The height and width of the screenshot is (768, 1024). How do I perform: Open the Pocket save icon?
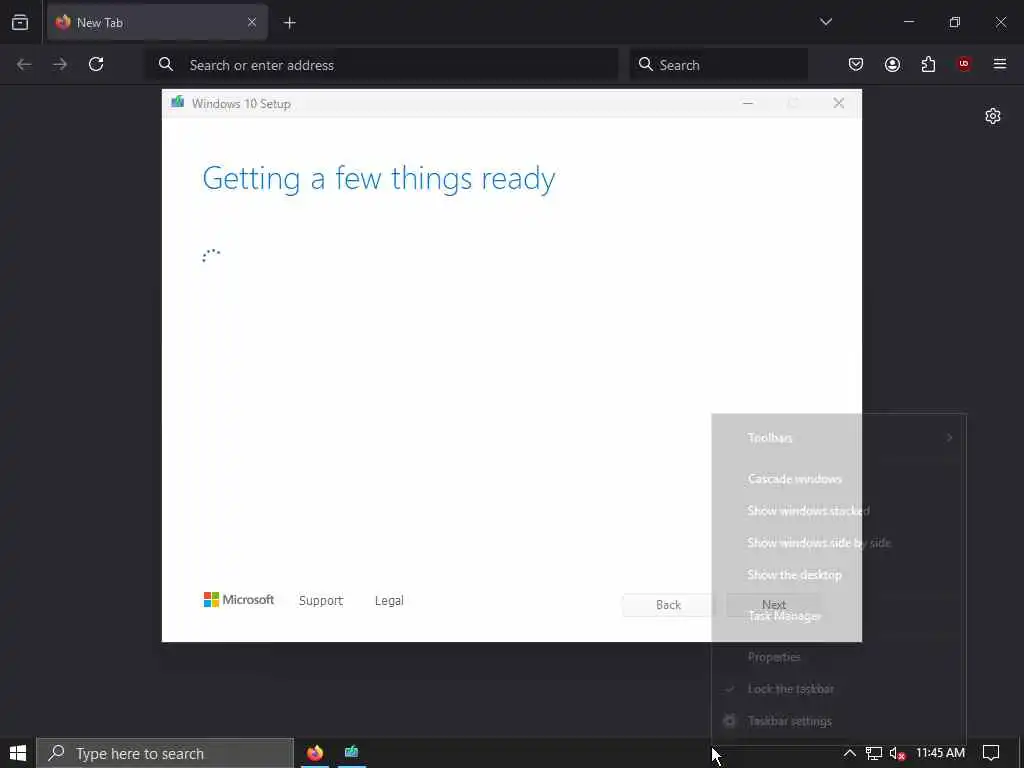[856, 64]
